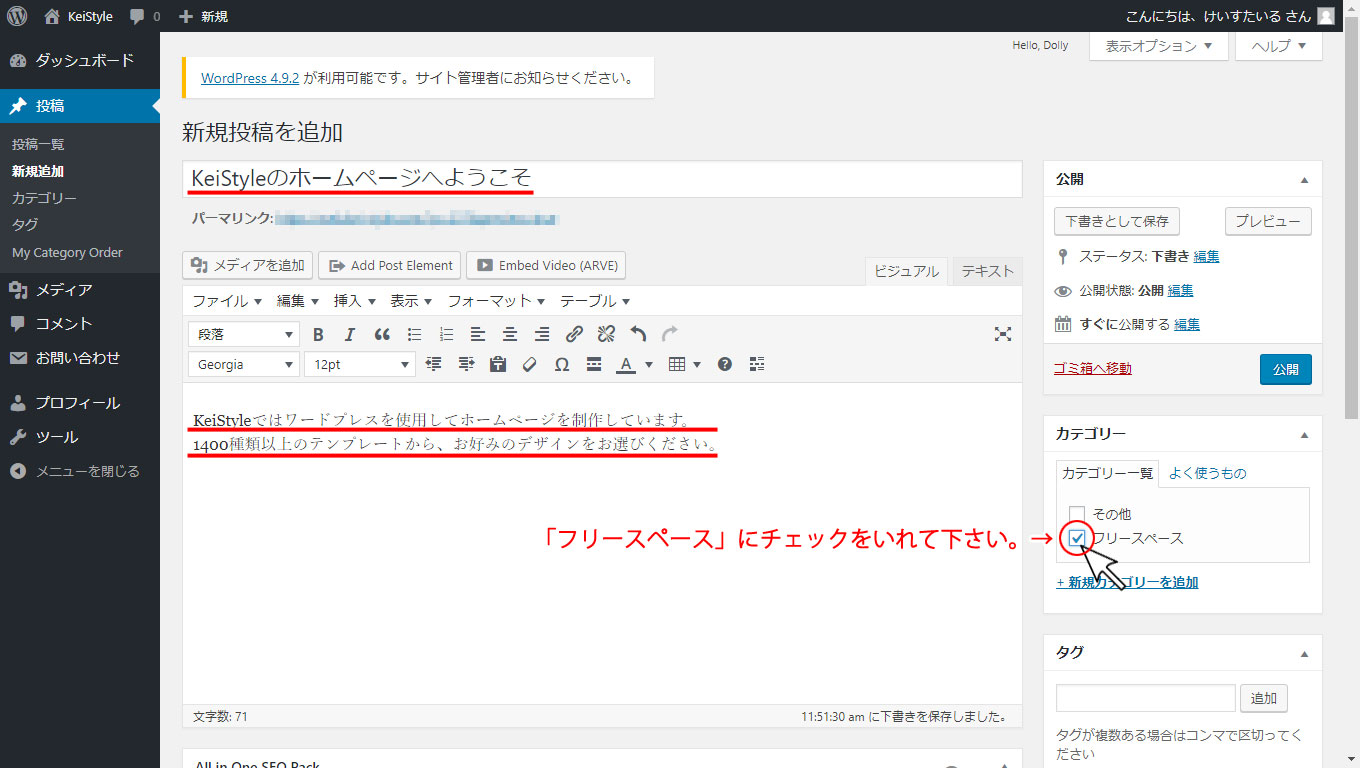1360x768 pixels.
Task: Insert special character with Omega icon
Action: click(x=562, y=365)
